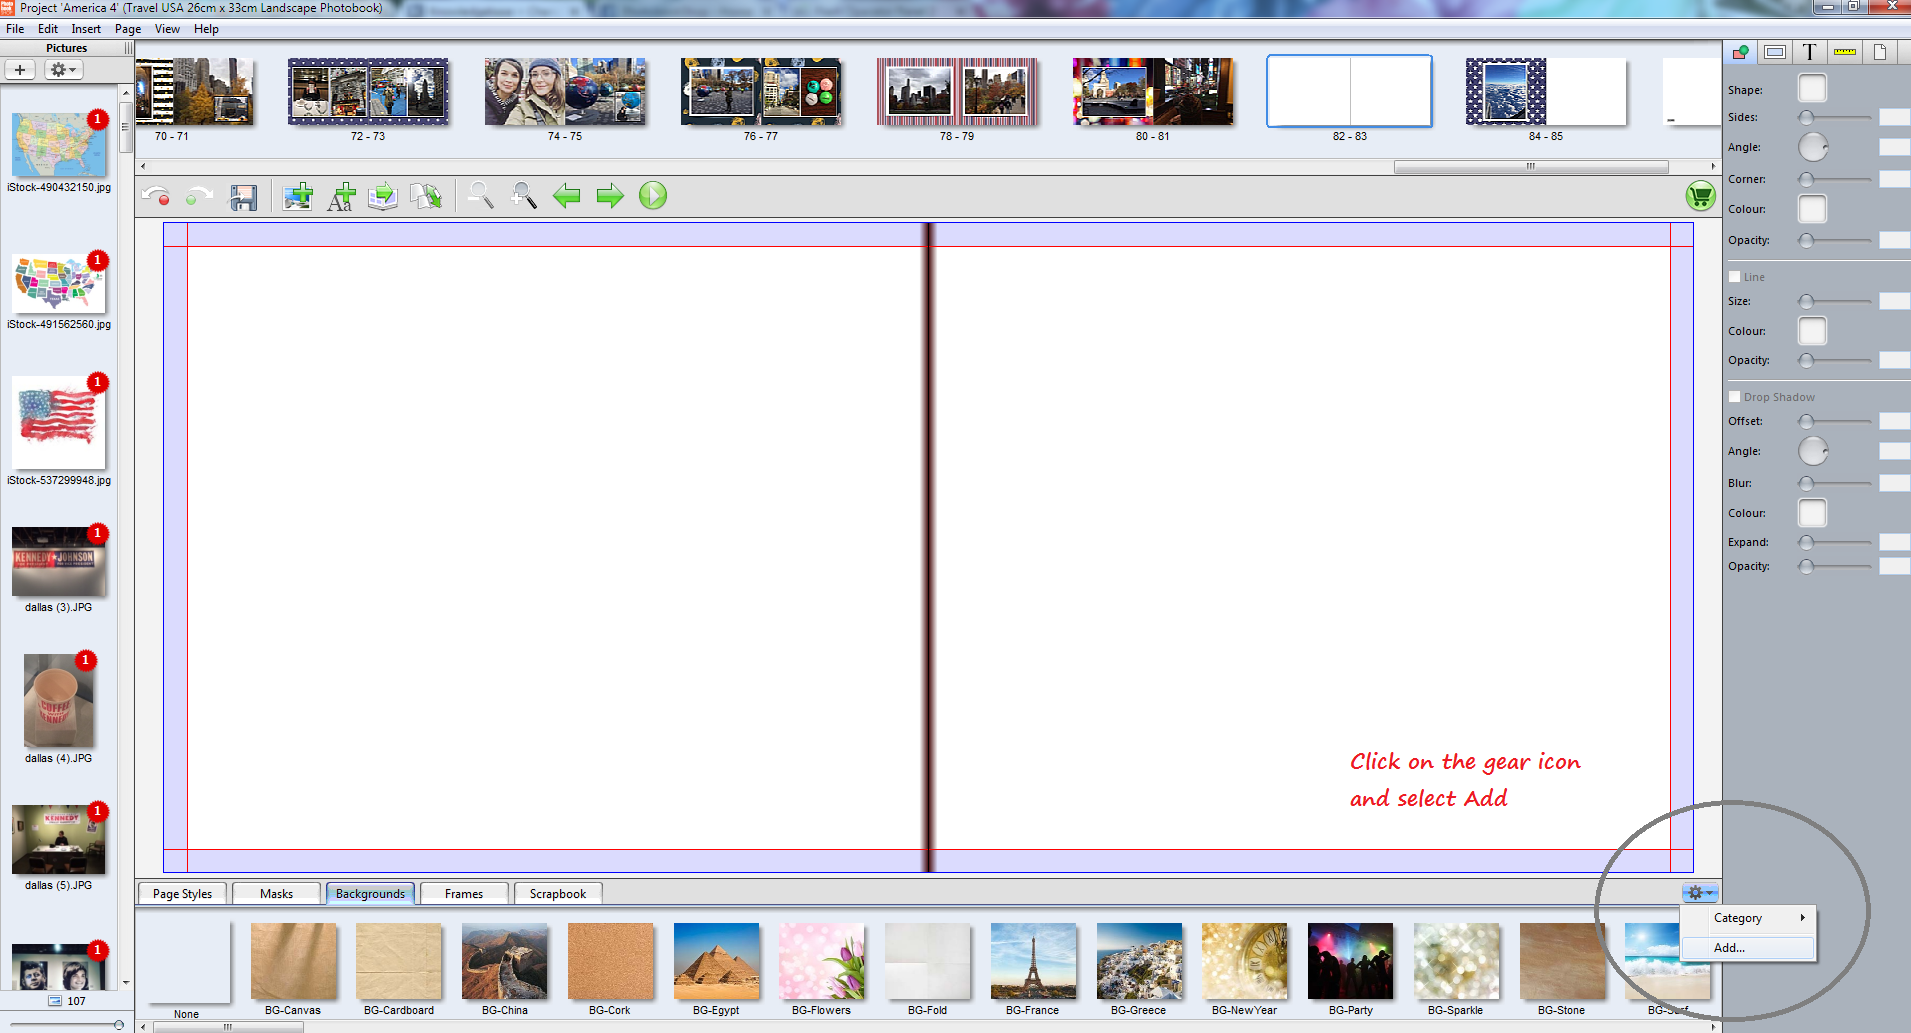Open the Page menu
Screen dimensions: 1911x1033
(x=128, y=29)
